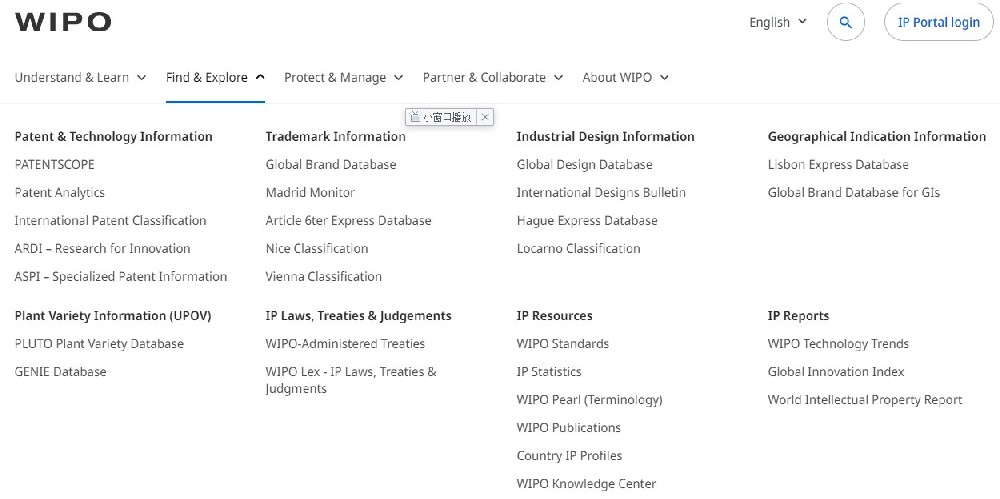Go to Patent Analytics
This screenshot has height=499, width=1000.
click(x=59, y=193)
